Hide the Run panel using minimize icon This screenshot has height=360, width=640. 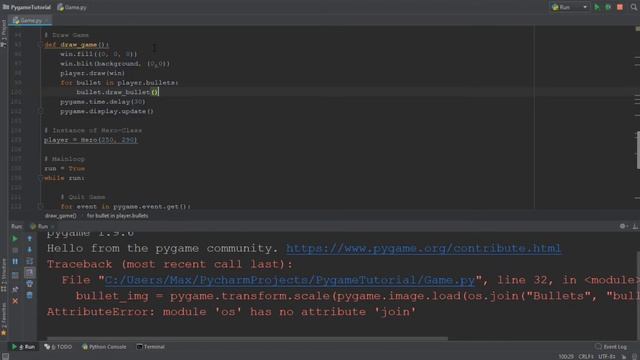click(x=635, y=226)
